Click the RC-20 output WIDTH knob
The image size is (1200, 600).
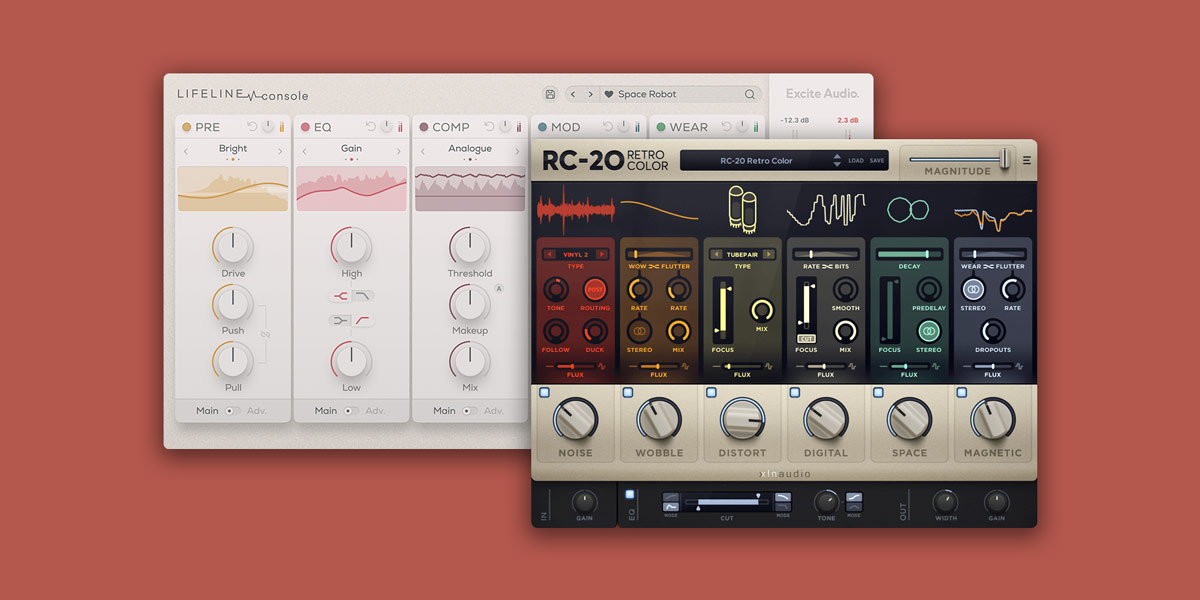tap(945, 502)
